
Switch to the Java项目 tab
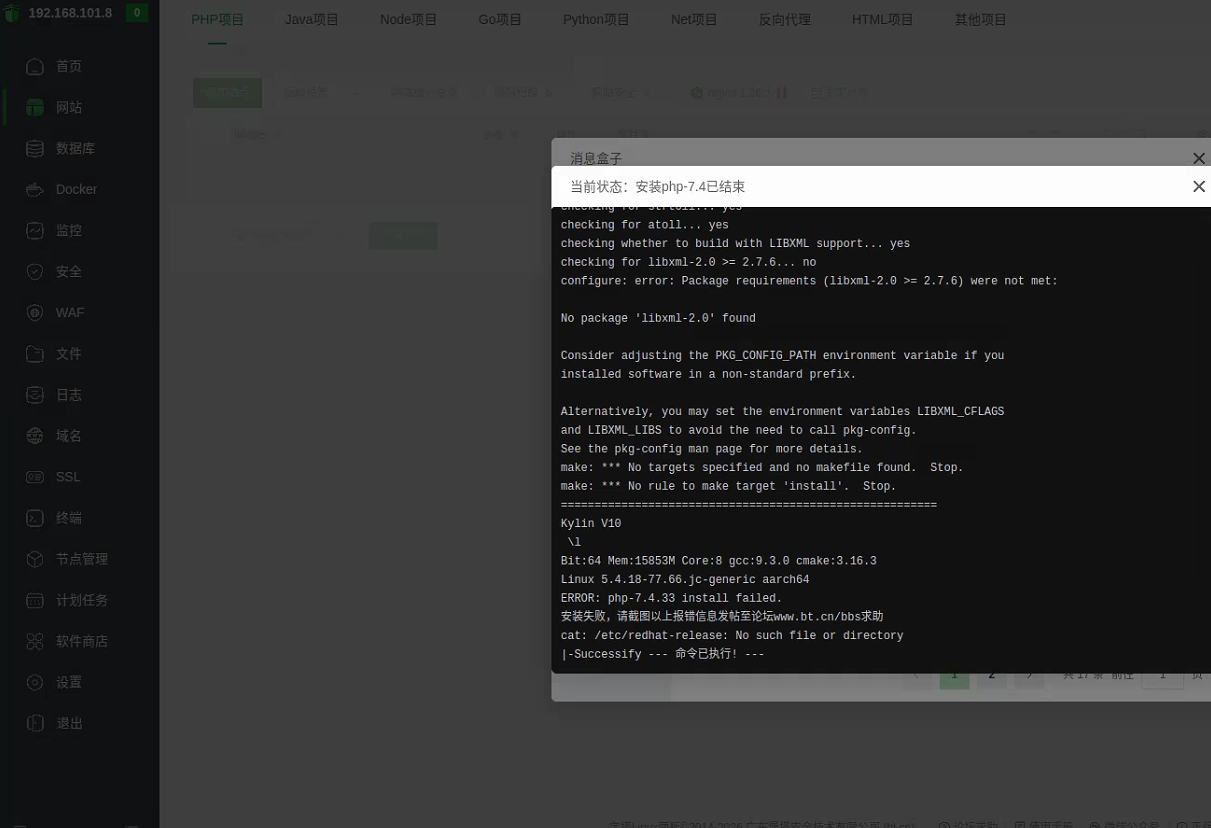pos(312,20)
